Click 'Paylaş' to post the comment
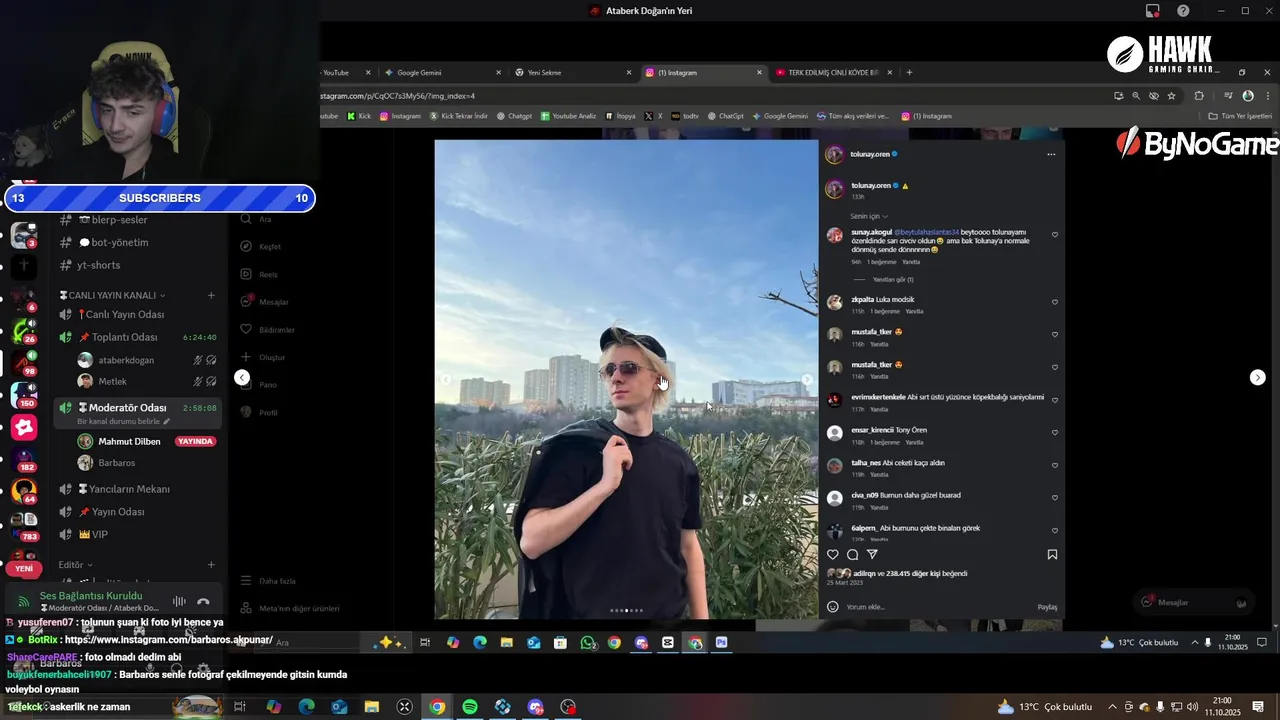This screenshot has width=1280, height=720. click(x=1047, y=607)
